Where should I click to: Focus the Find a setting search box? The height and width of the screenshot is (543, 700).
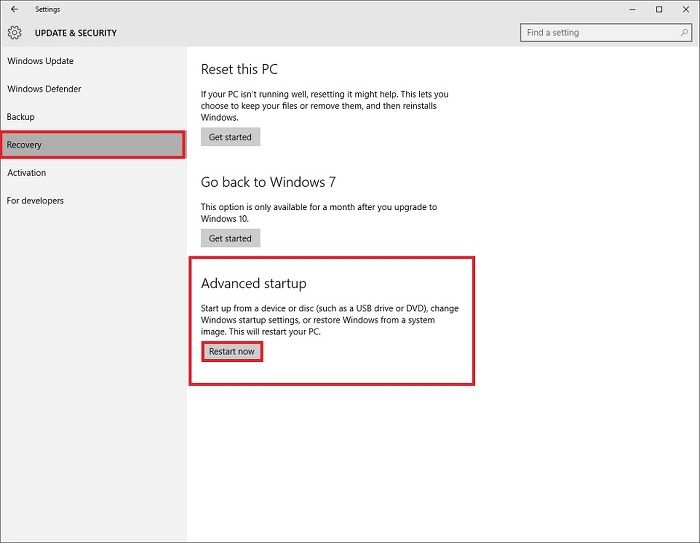click(x=606, y=33)
